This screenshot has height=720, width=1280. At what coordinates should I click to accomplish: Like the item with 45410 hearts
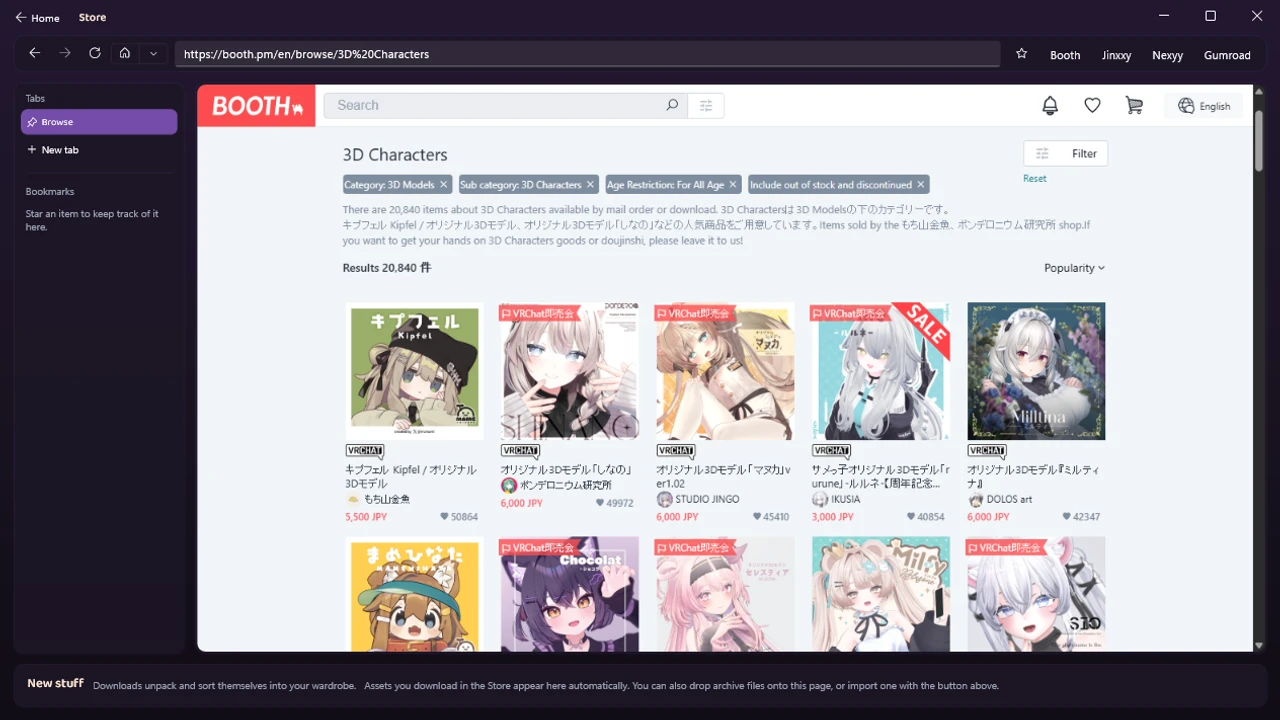point(756,517)
